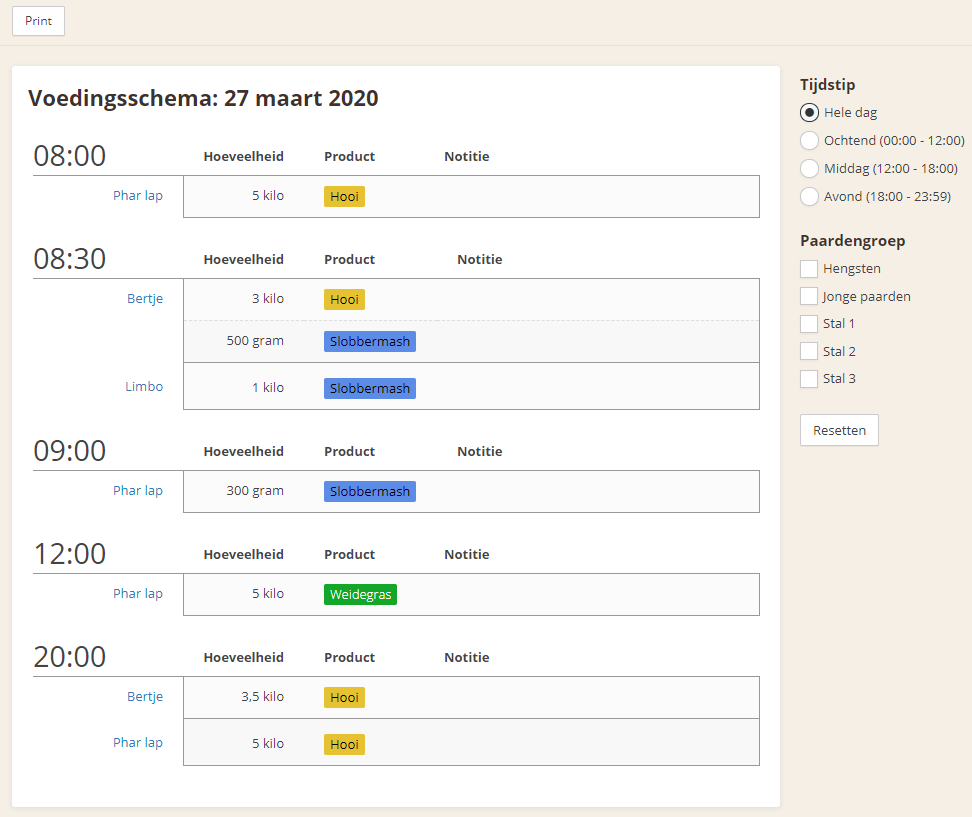Viewport: 972px width, 817px height.
Task: Pick Avond (18:00 - 23:59) radio option
Action: click(809, 197)
